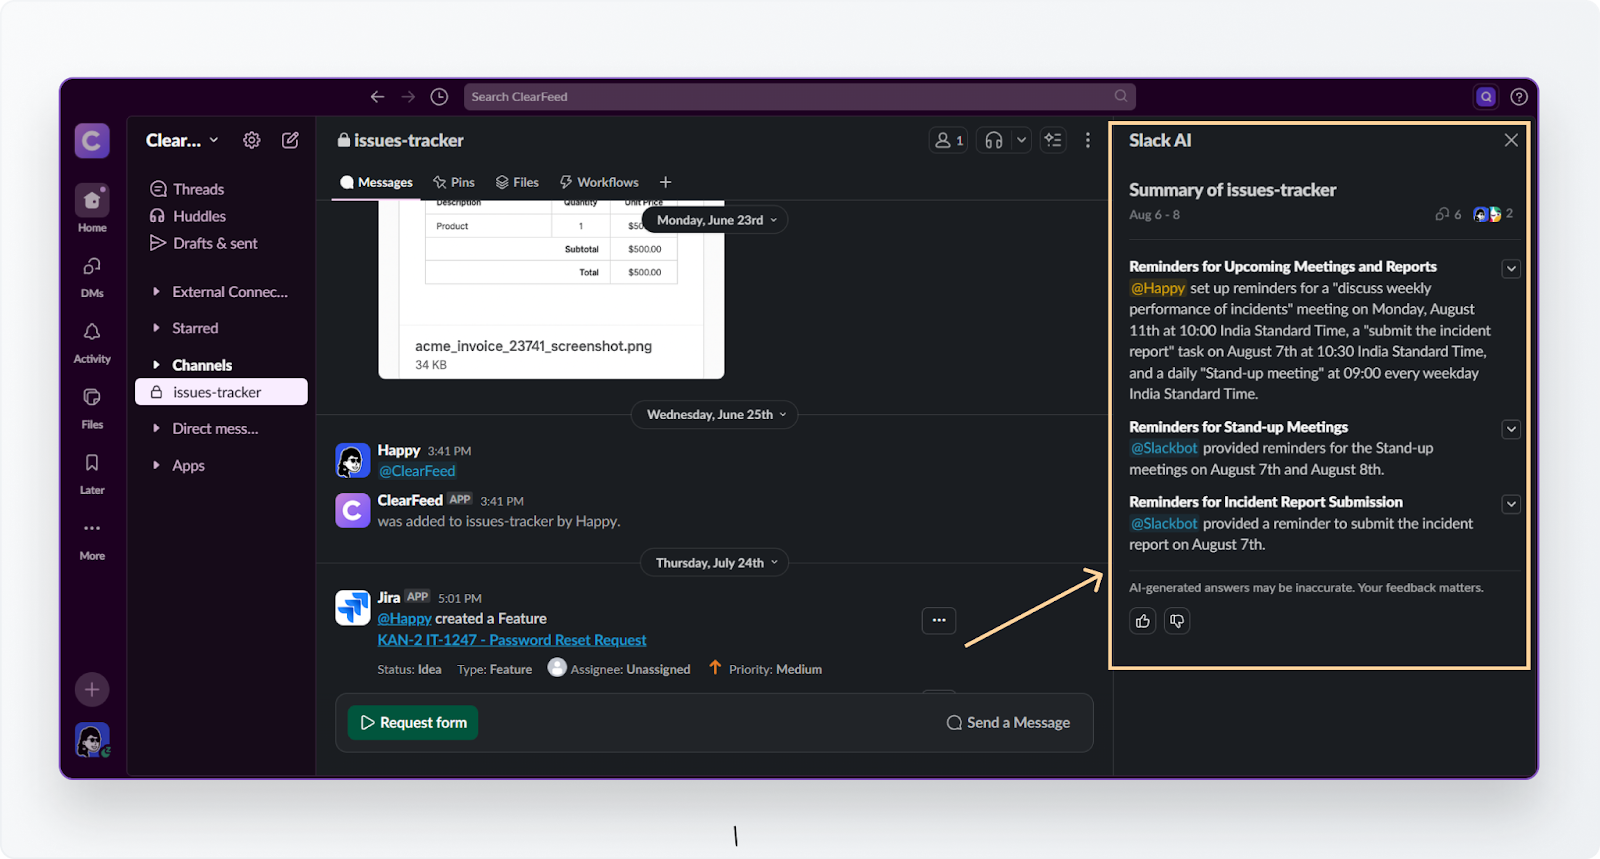The image size is (1600, 859).
Task: Click the Search ClearFeed field
Action: 800,97
